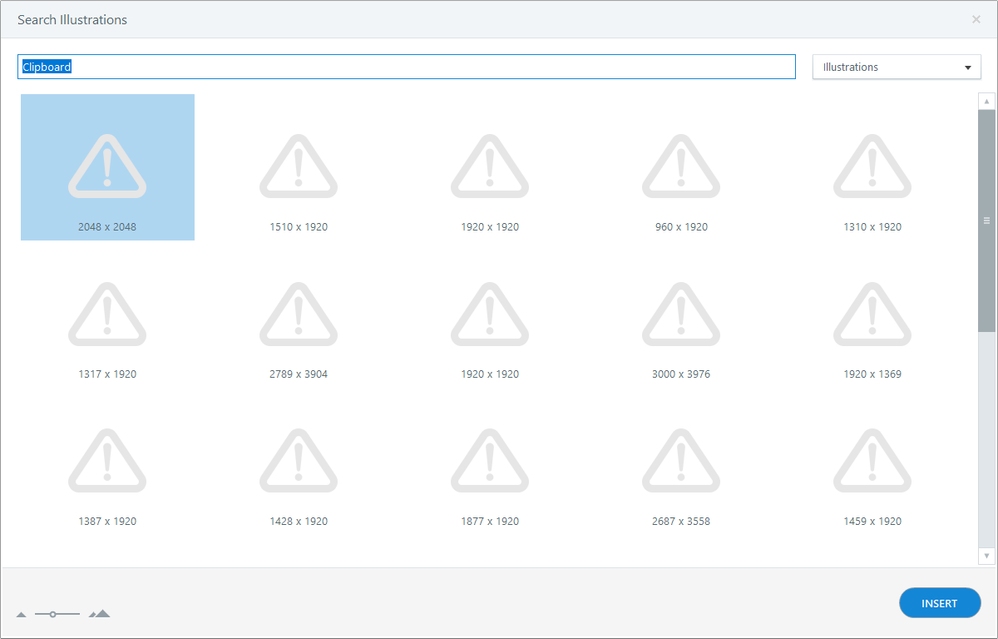Select the 960 x 1920 illustration thumbnail
Screen dimensions: 998x639
681,167
